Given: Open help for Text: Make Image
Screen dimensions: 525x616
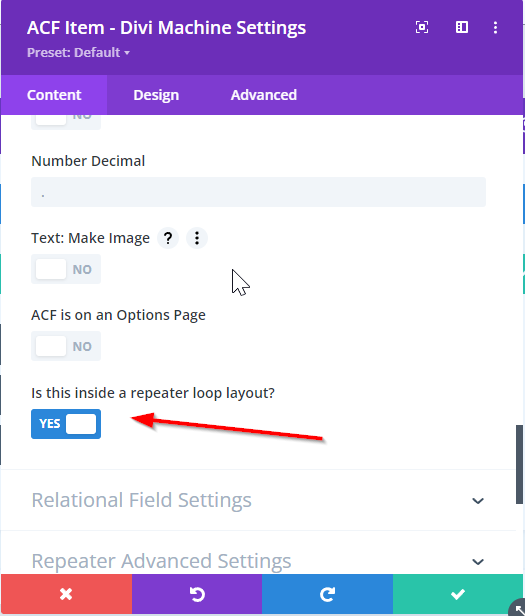Looking at the screenshot, I should 168,238.
